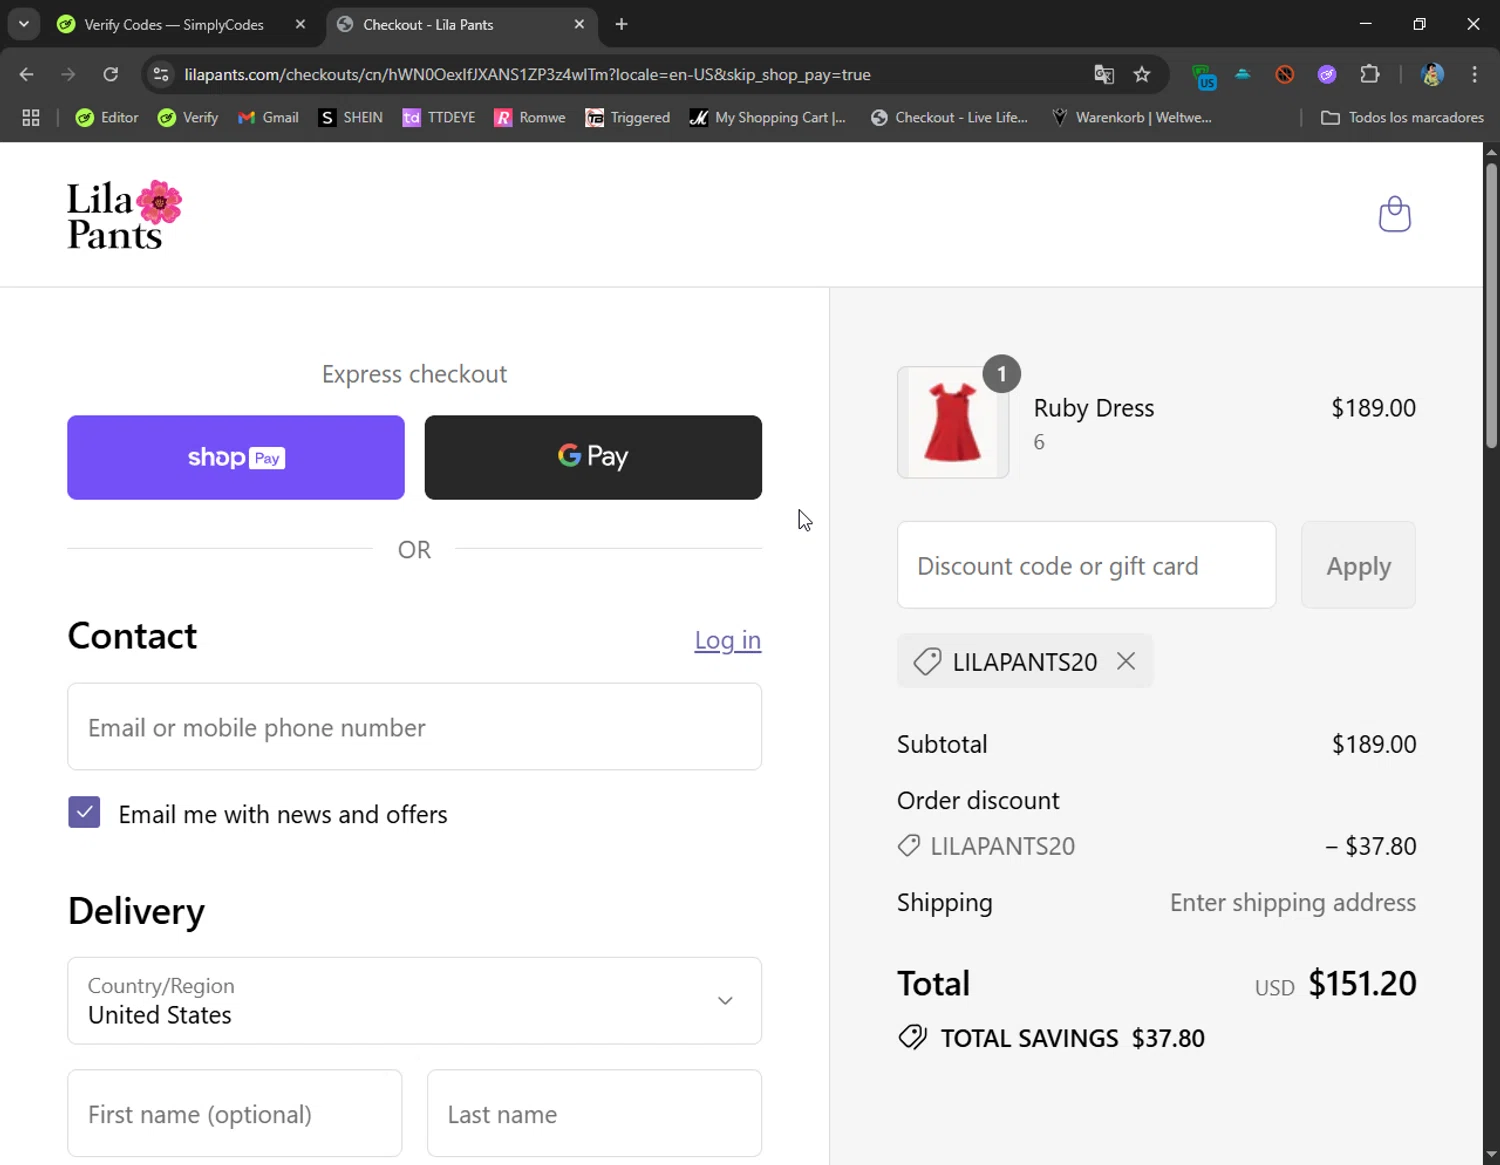Bookmark this page with the star icon
This screenshot has width=1500, height=1165.
(1142, 74)
